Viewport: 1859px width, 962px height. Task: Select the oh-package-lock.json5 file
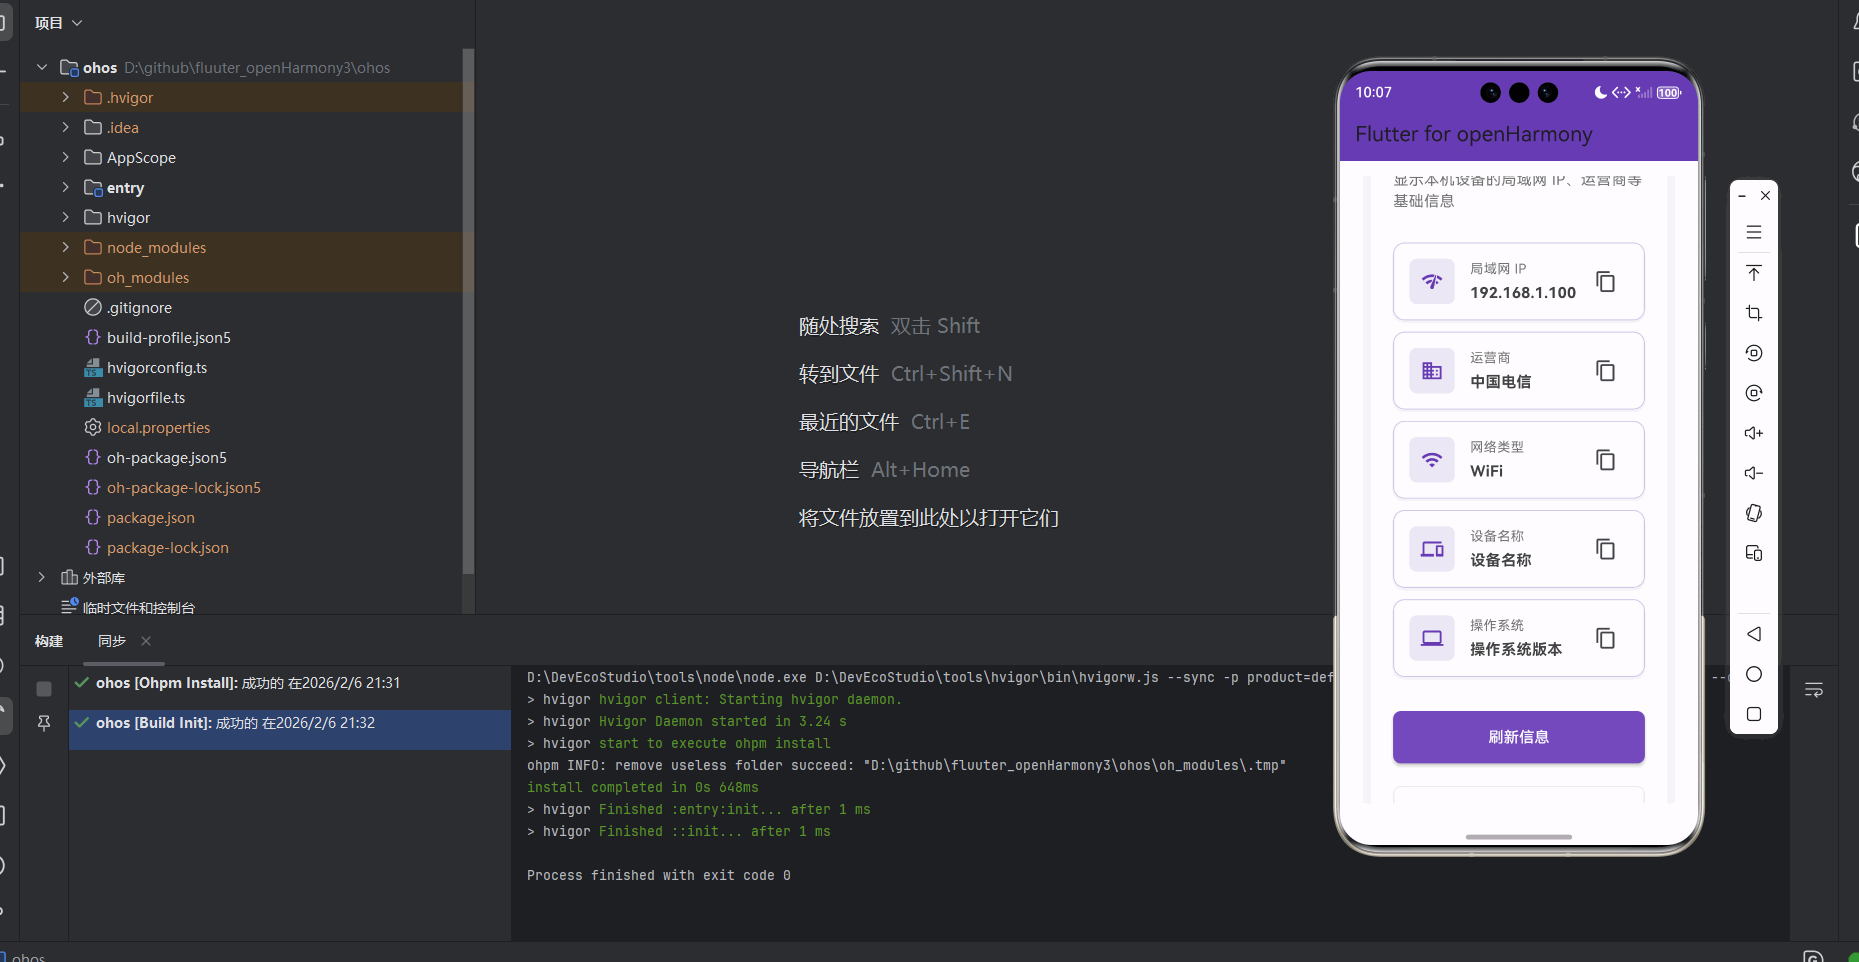183,487
